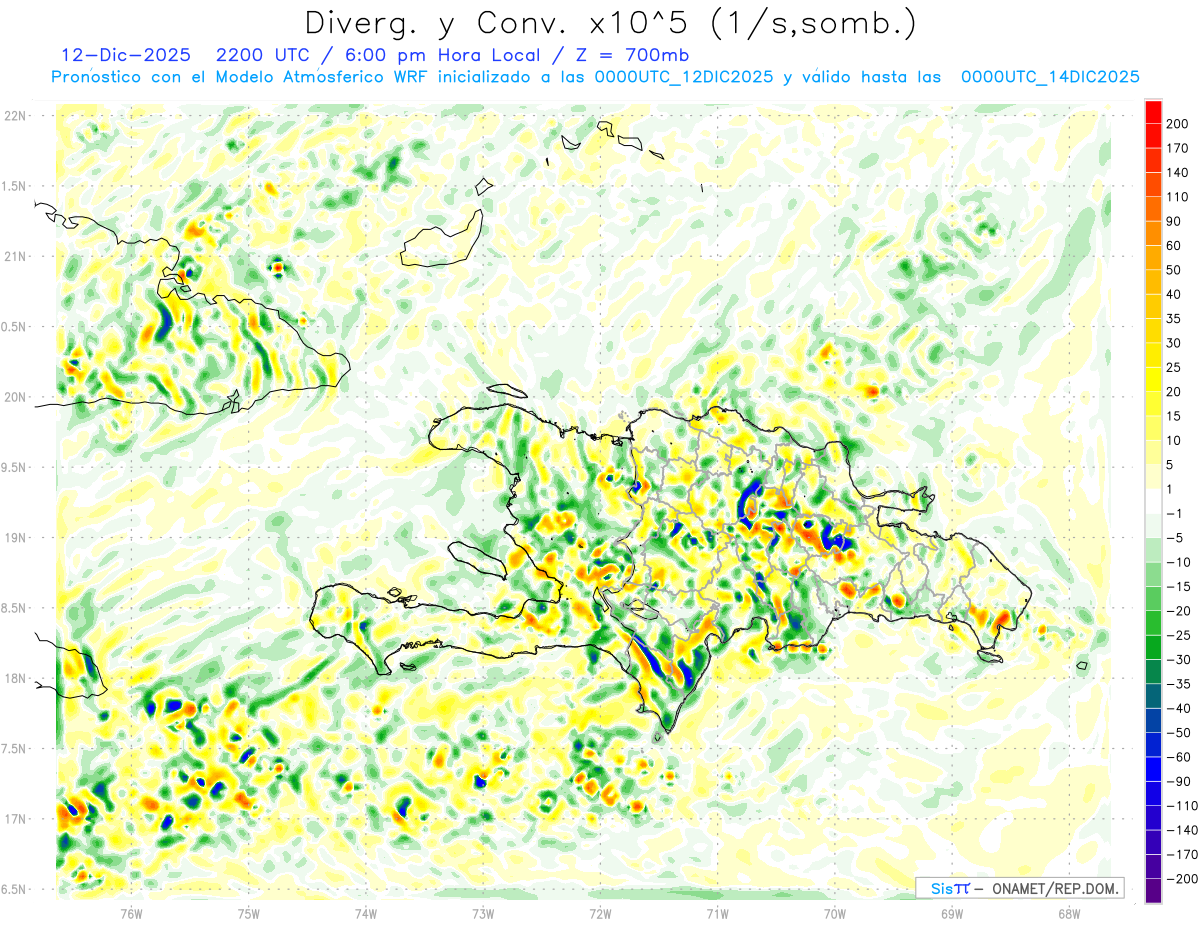1200x927 pixels.
Task: Pick the white colorbar segment between 1 and -1
Action: click(1153, 502)
